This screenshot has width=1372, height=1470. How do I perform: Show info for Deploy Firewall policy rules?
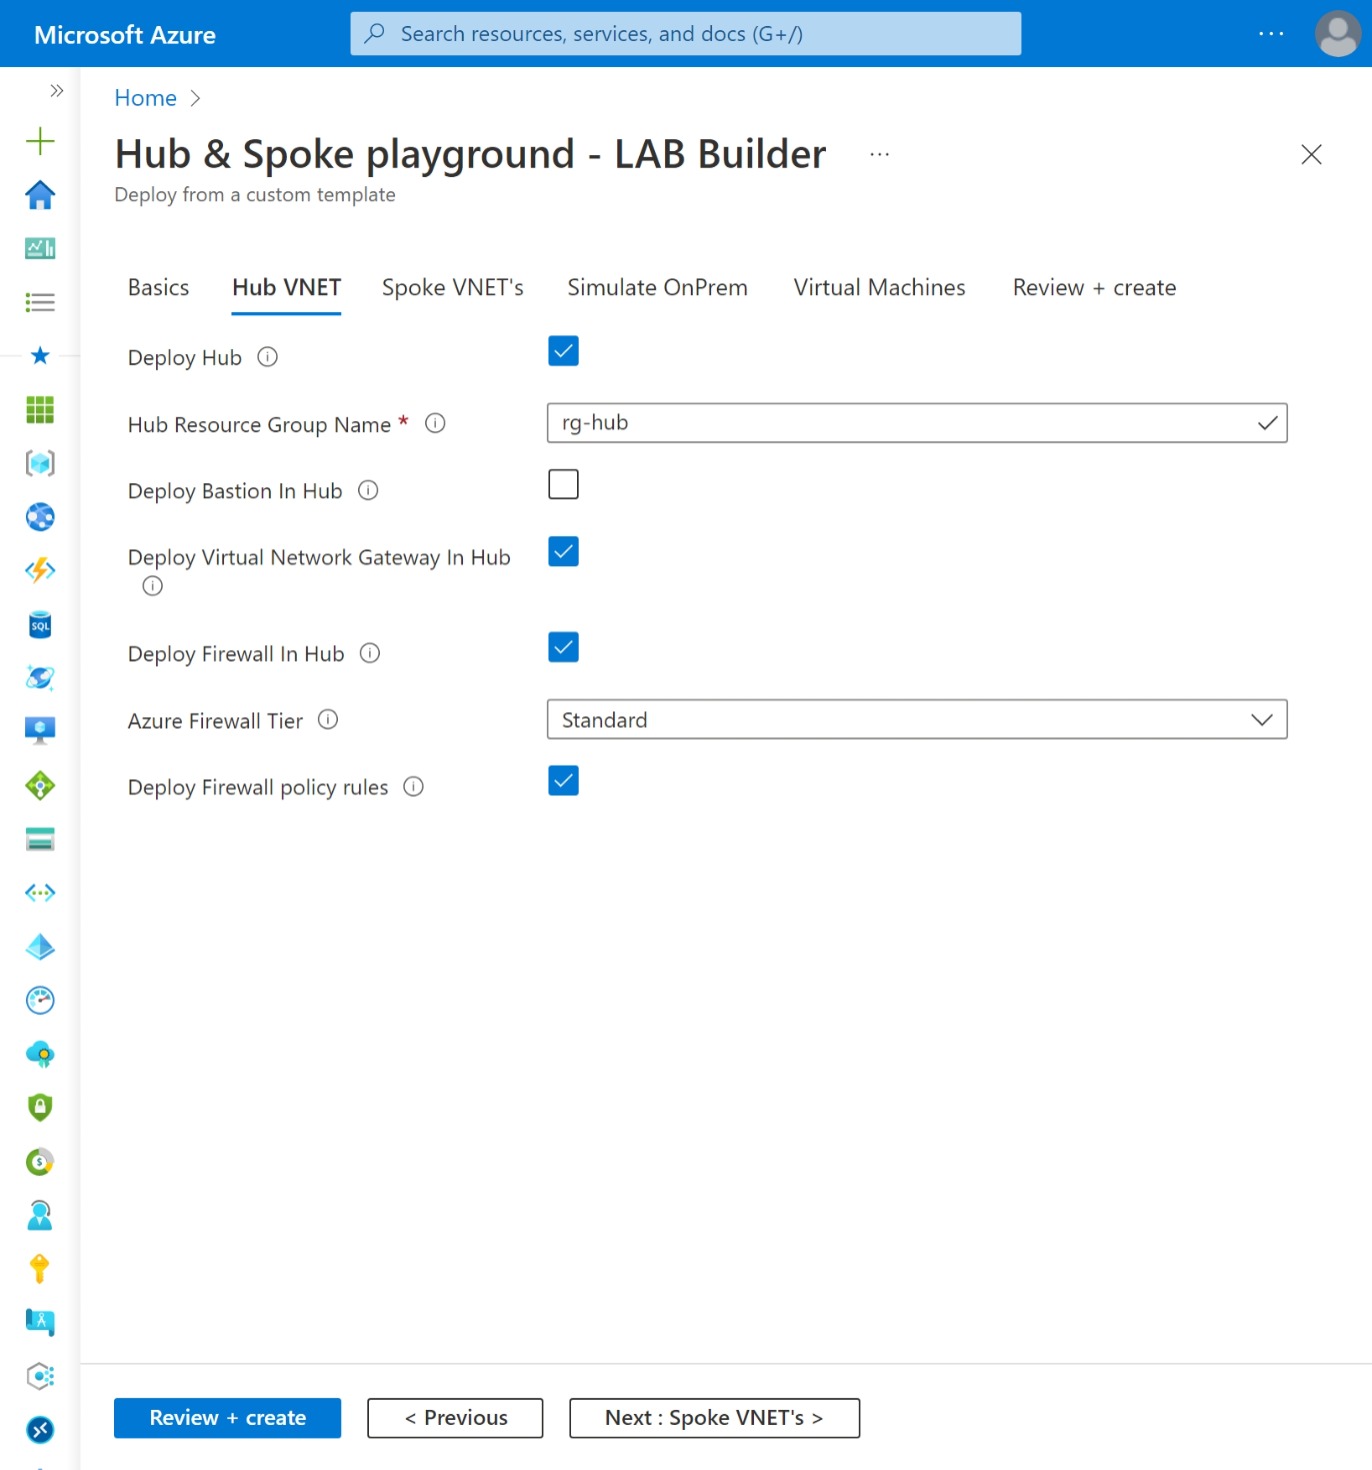click(413, 787)
